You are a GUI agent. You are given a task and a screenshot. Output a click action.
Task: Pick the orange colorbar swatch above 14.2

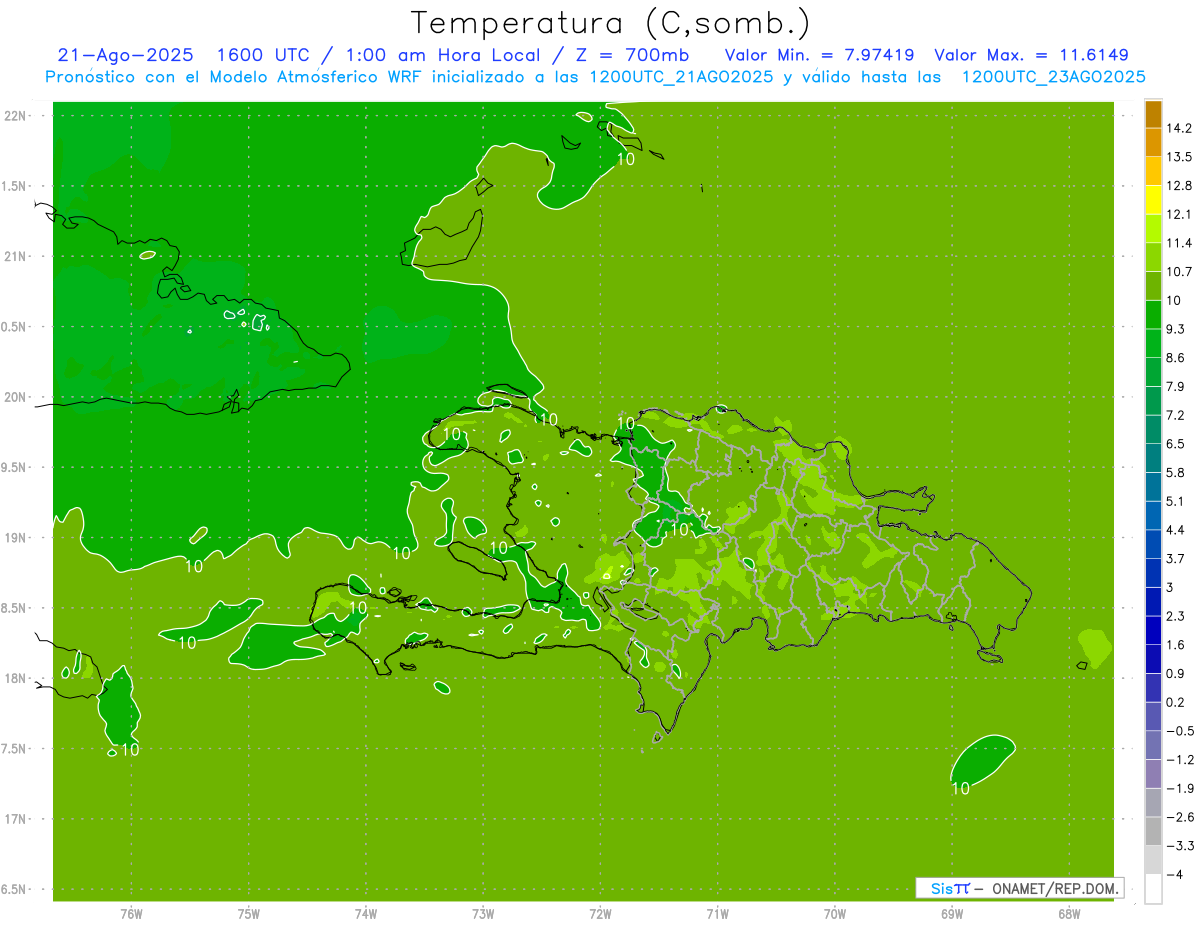1153,114
